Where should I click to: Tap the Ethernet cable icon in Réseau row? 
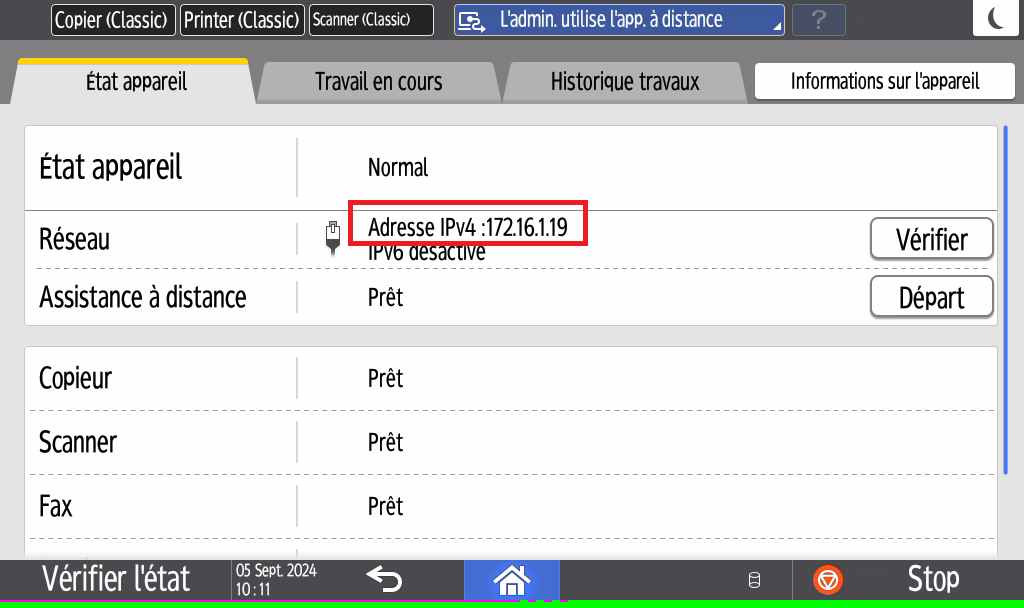point(334,238)
